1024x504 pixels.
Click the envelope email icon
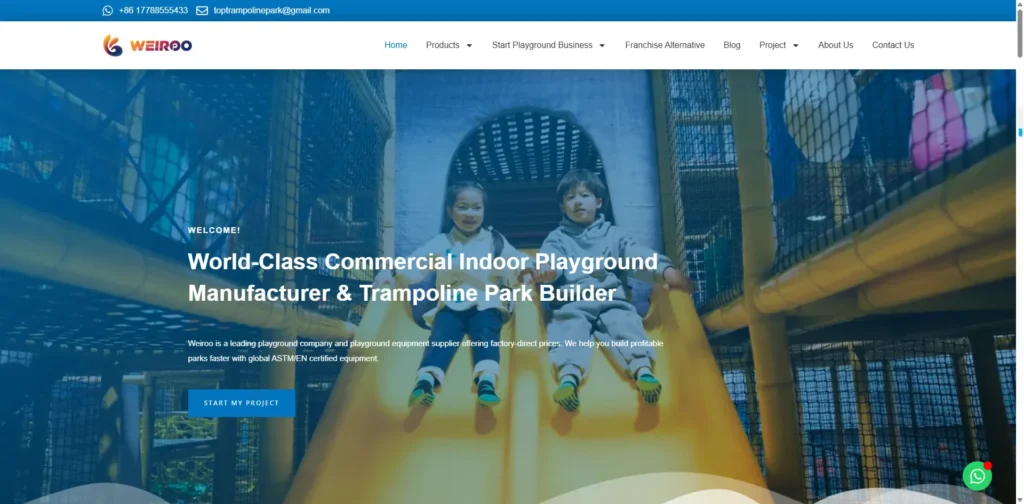202,11
